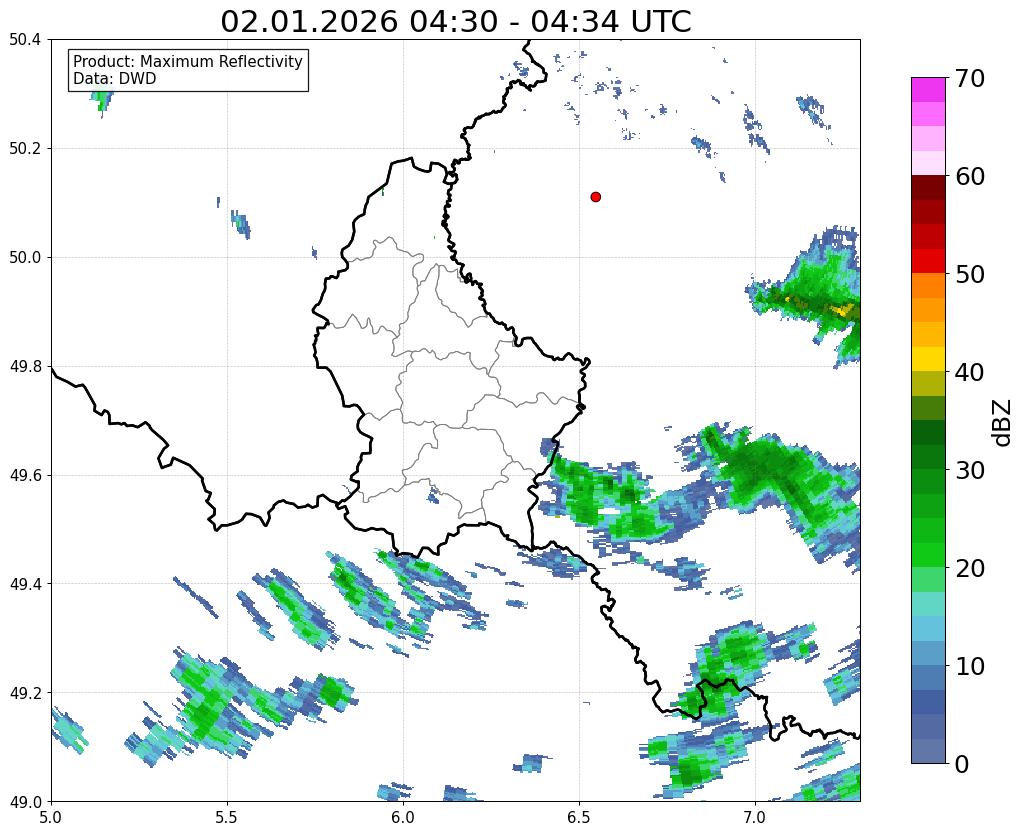
Task: Click the 60 tick label on colorbar
Action: [968, 176]
